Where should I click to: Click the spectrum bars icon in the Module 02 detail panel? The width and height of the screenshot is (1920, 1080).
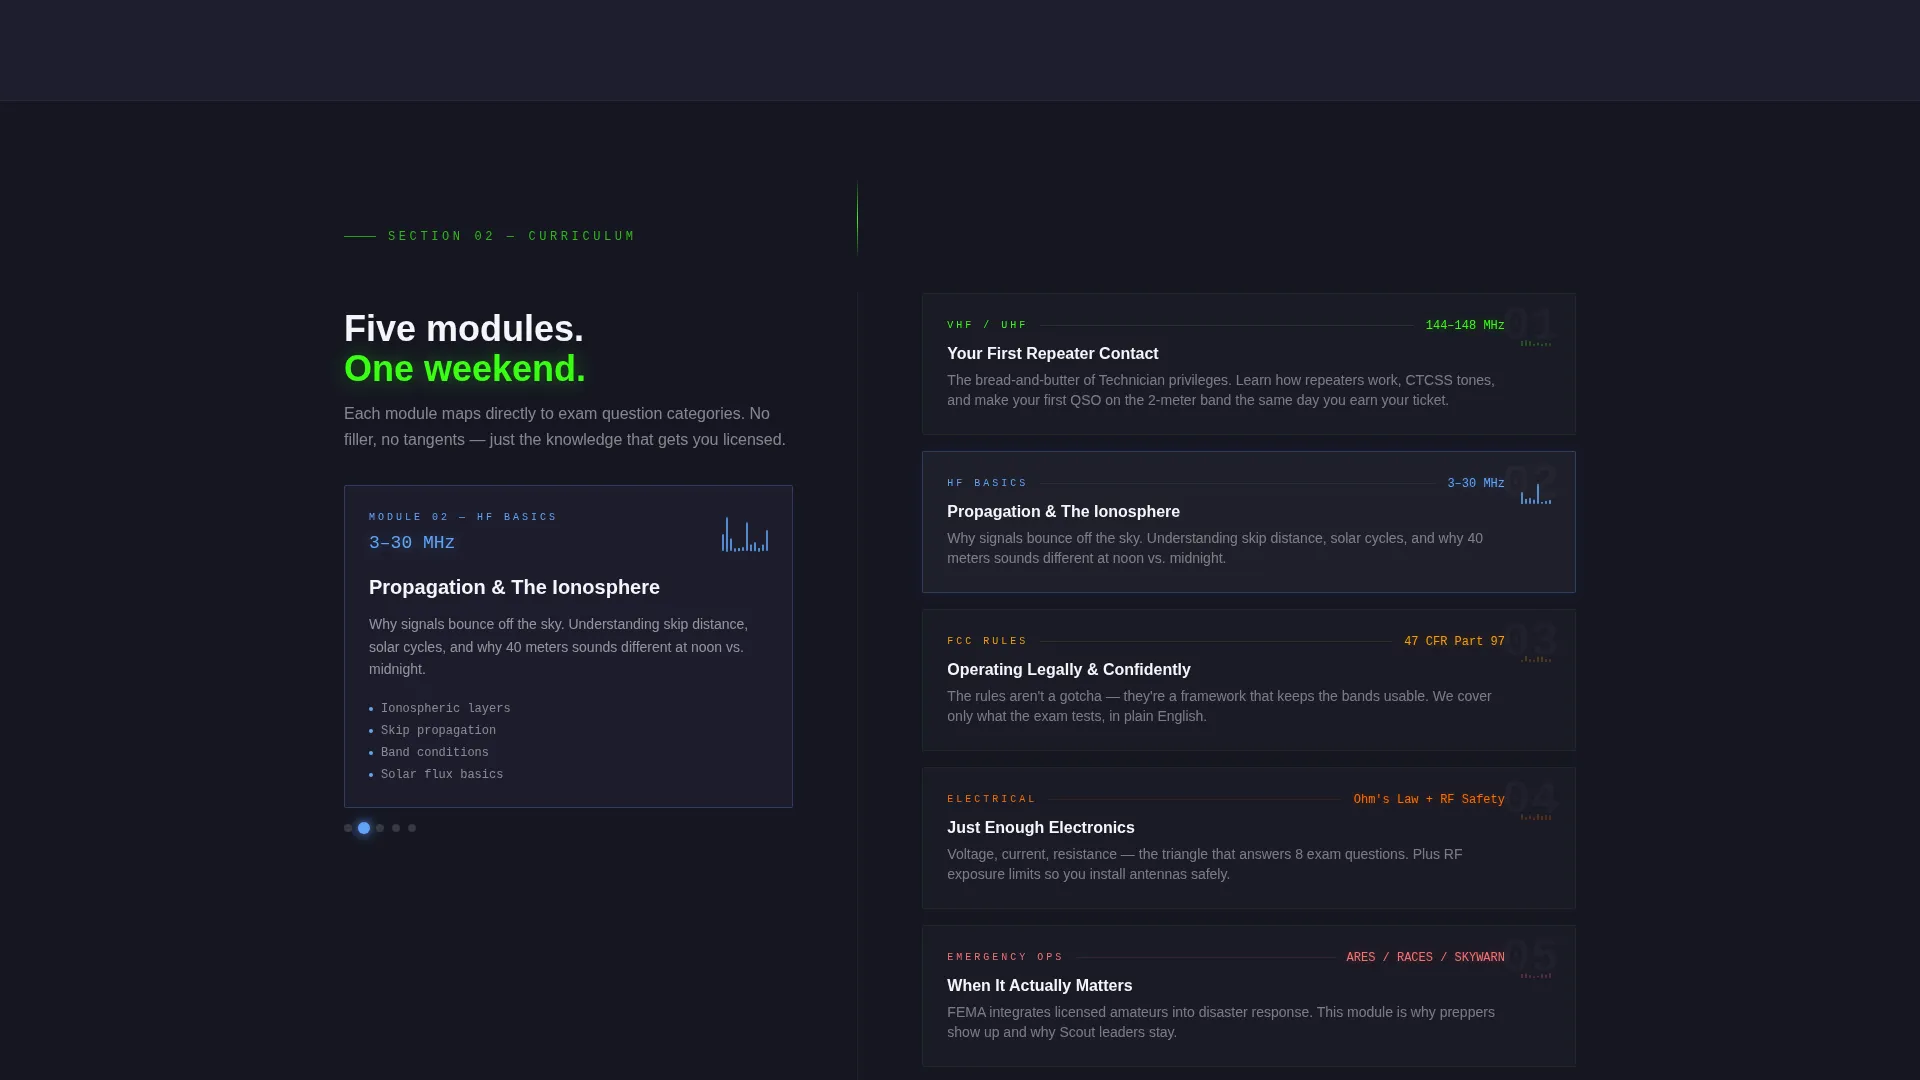click(x=745, y=534)
